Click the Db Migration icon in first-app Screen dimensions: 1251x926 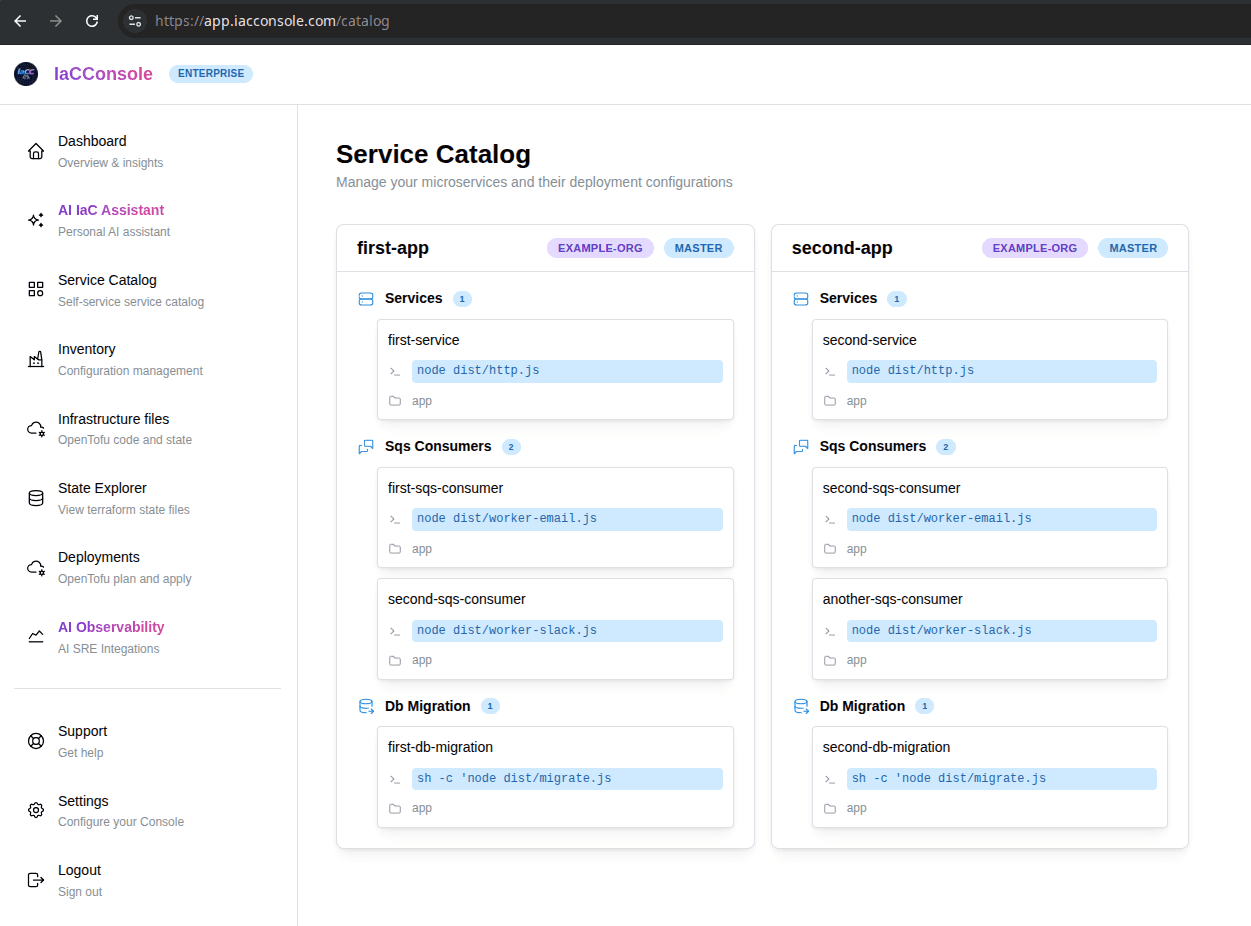(366, 706)
